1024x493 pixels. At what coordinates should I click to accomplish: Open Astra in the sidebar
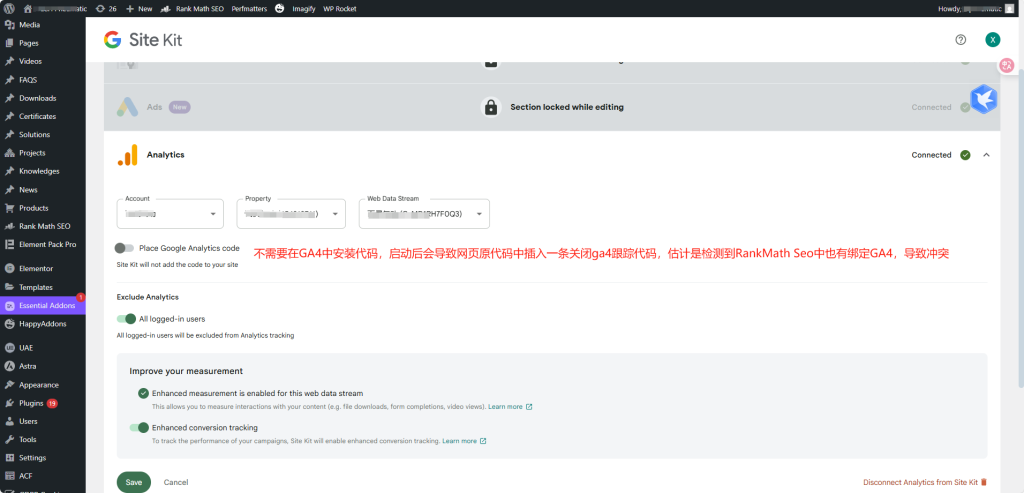pos(42,366)
